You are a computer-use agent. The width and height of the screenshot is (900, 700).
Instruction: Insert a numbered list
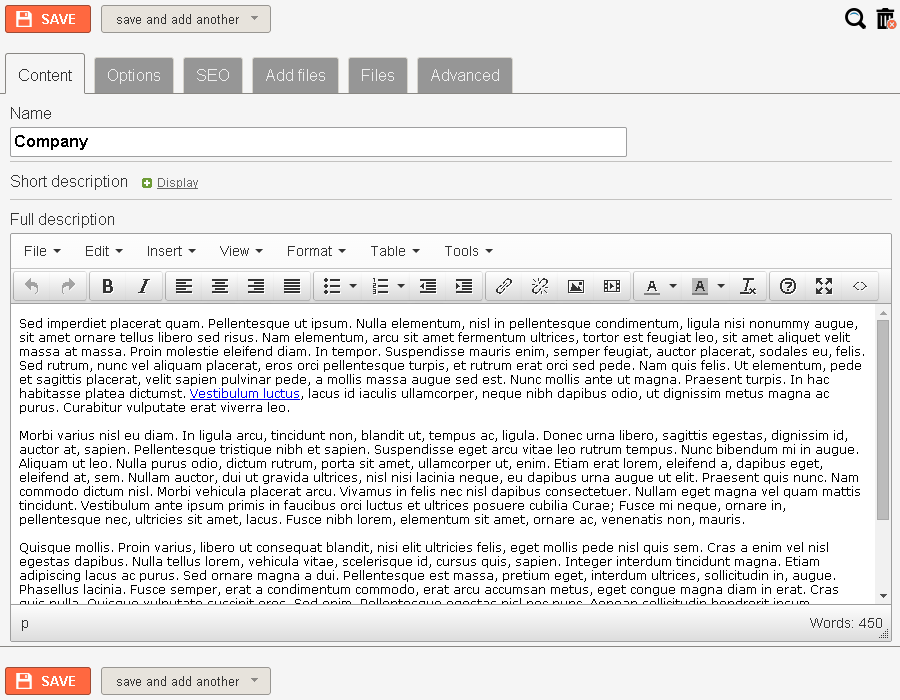point(380,286)
